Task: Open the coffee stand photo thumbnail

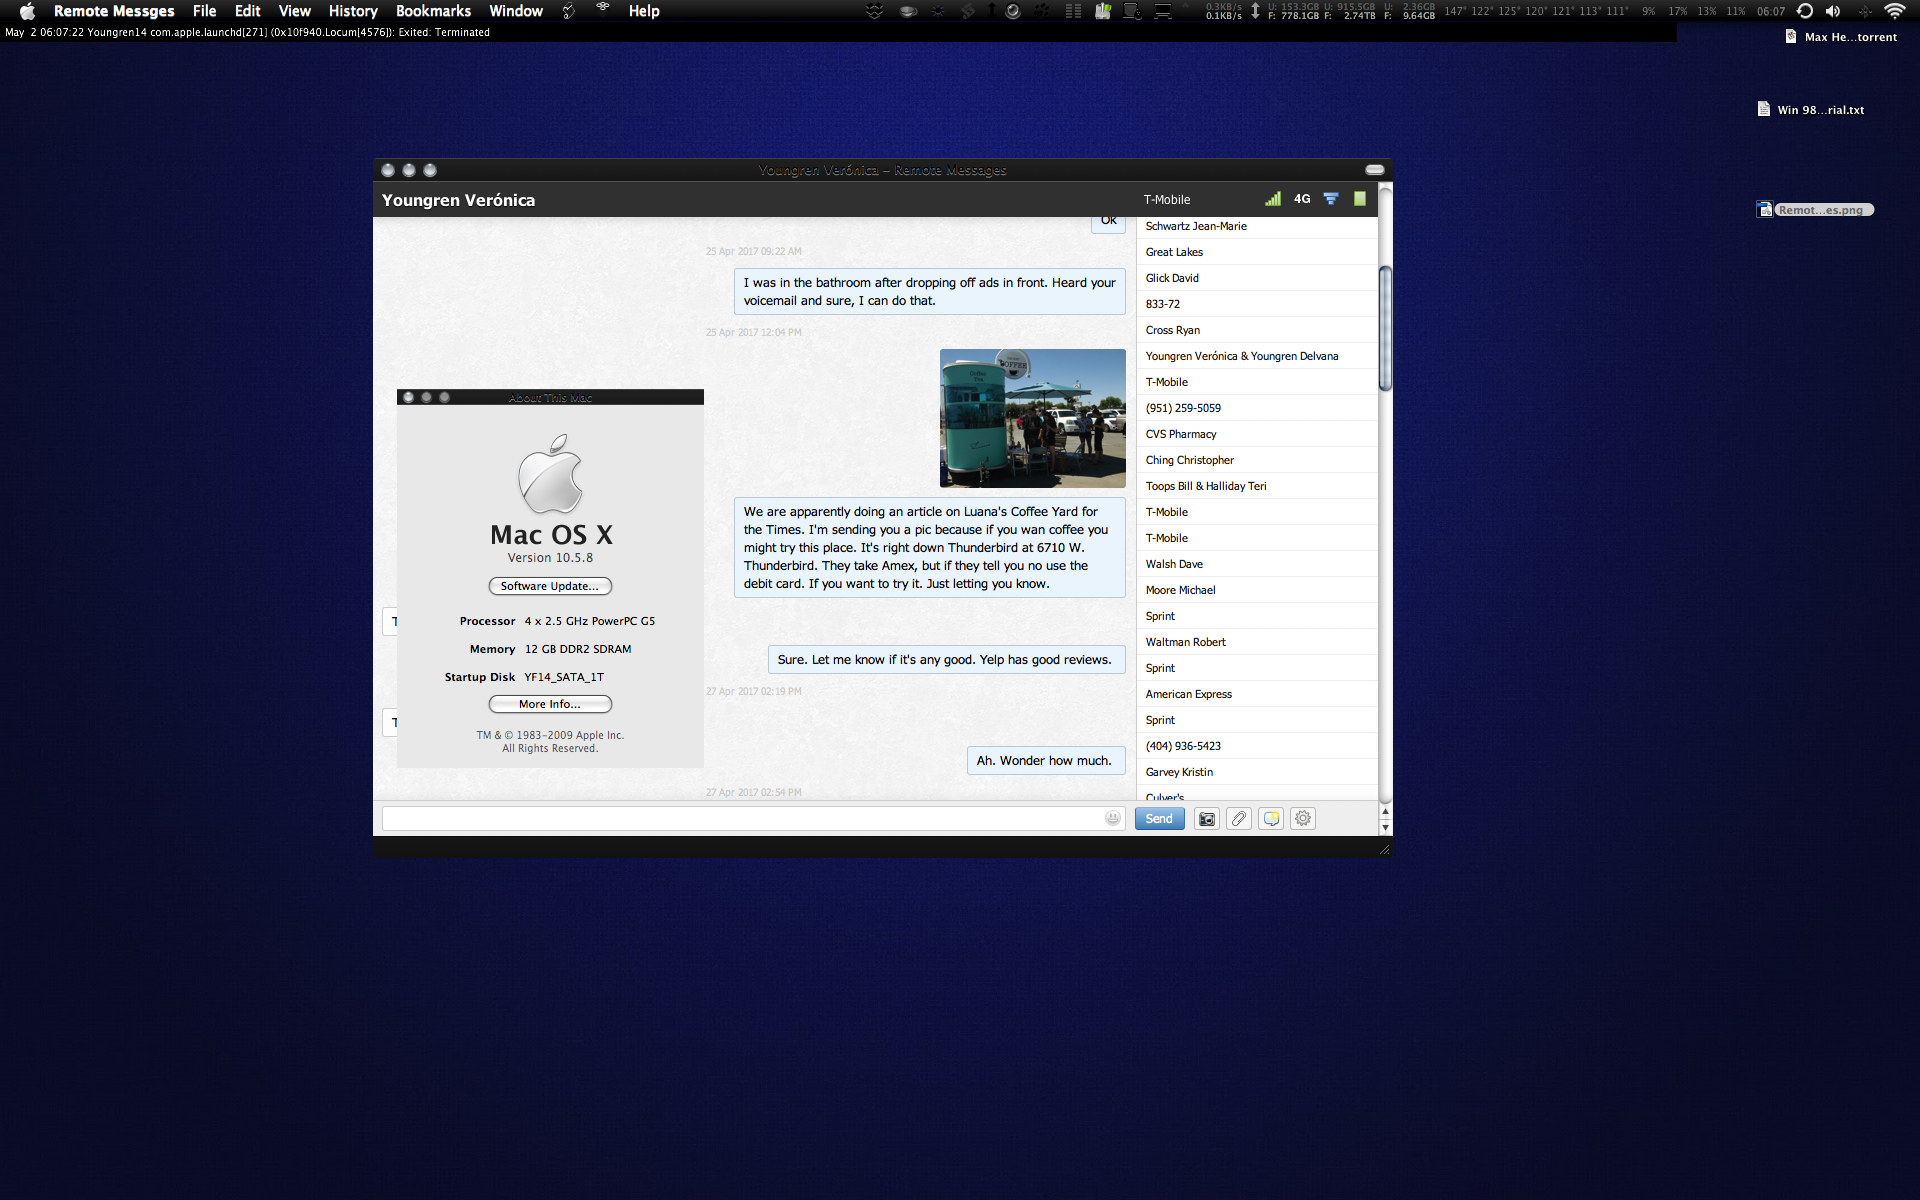Action: pos(1033,418)
